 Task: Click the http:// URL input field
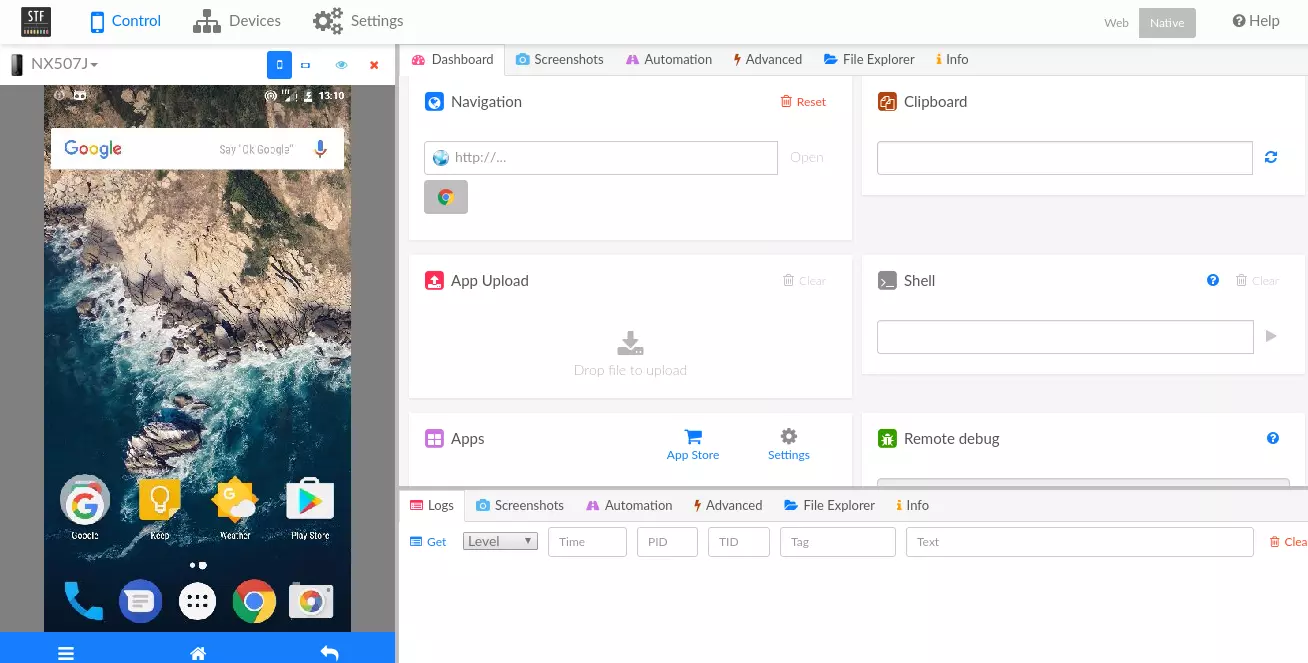click(610, 158)
